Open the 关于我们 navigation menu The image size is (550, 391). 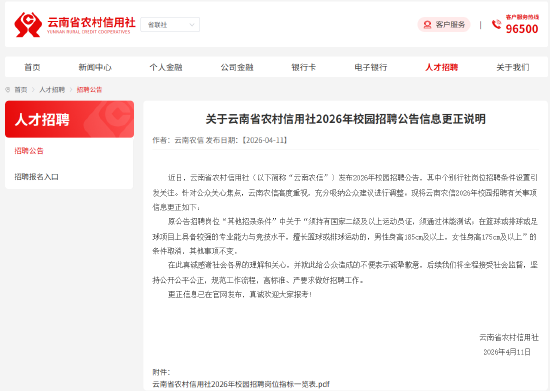pos(513,67)
